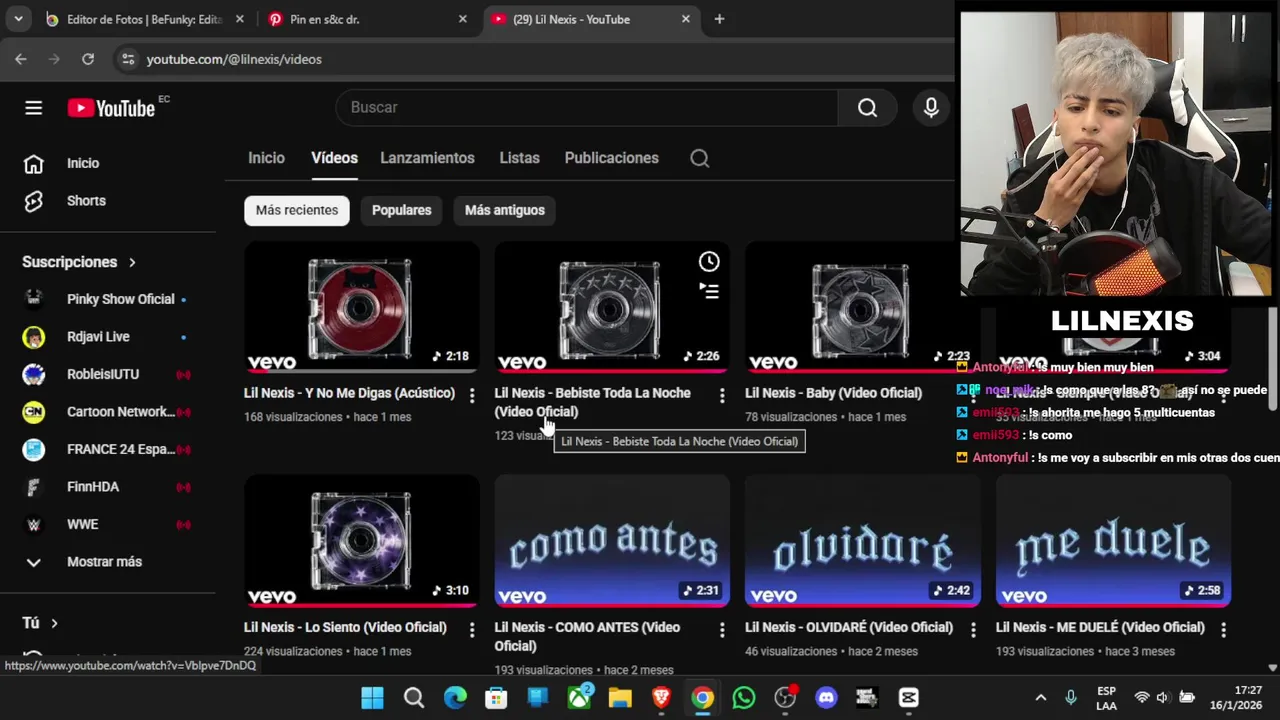Image resolution: width=1280 pixels, height=720 pixels.
Task: Search within the channel using the magnifier icon
Action: [x=700, y=158]
